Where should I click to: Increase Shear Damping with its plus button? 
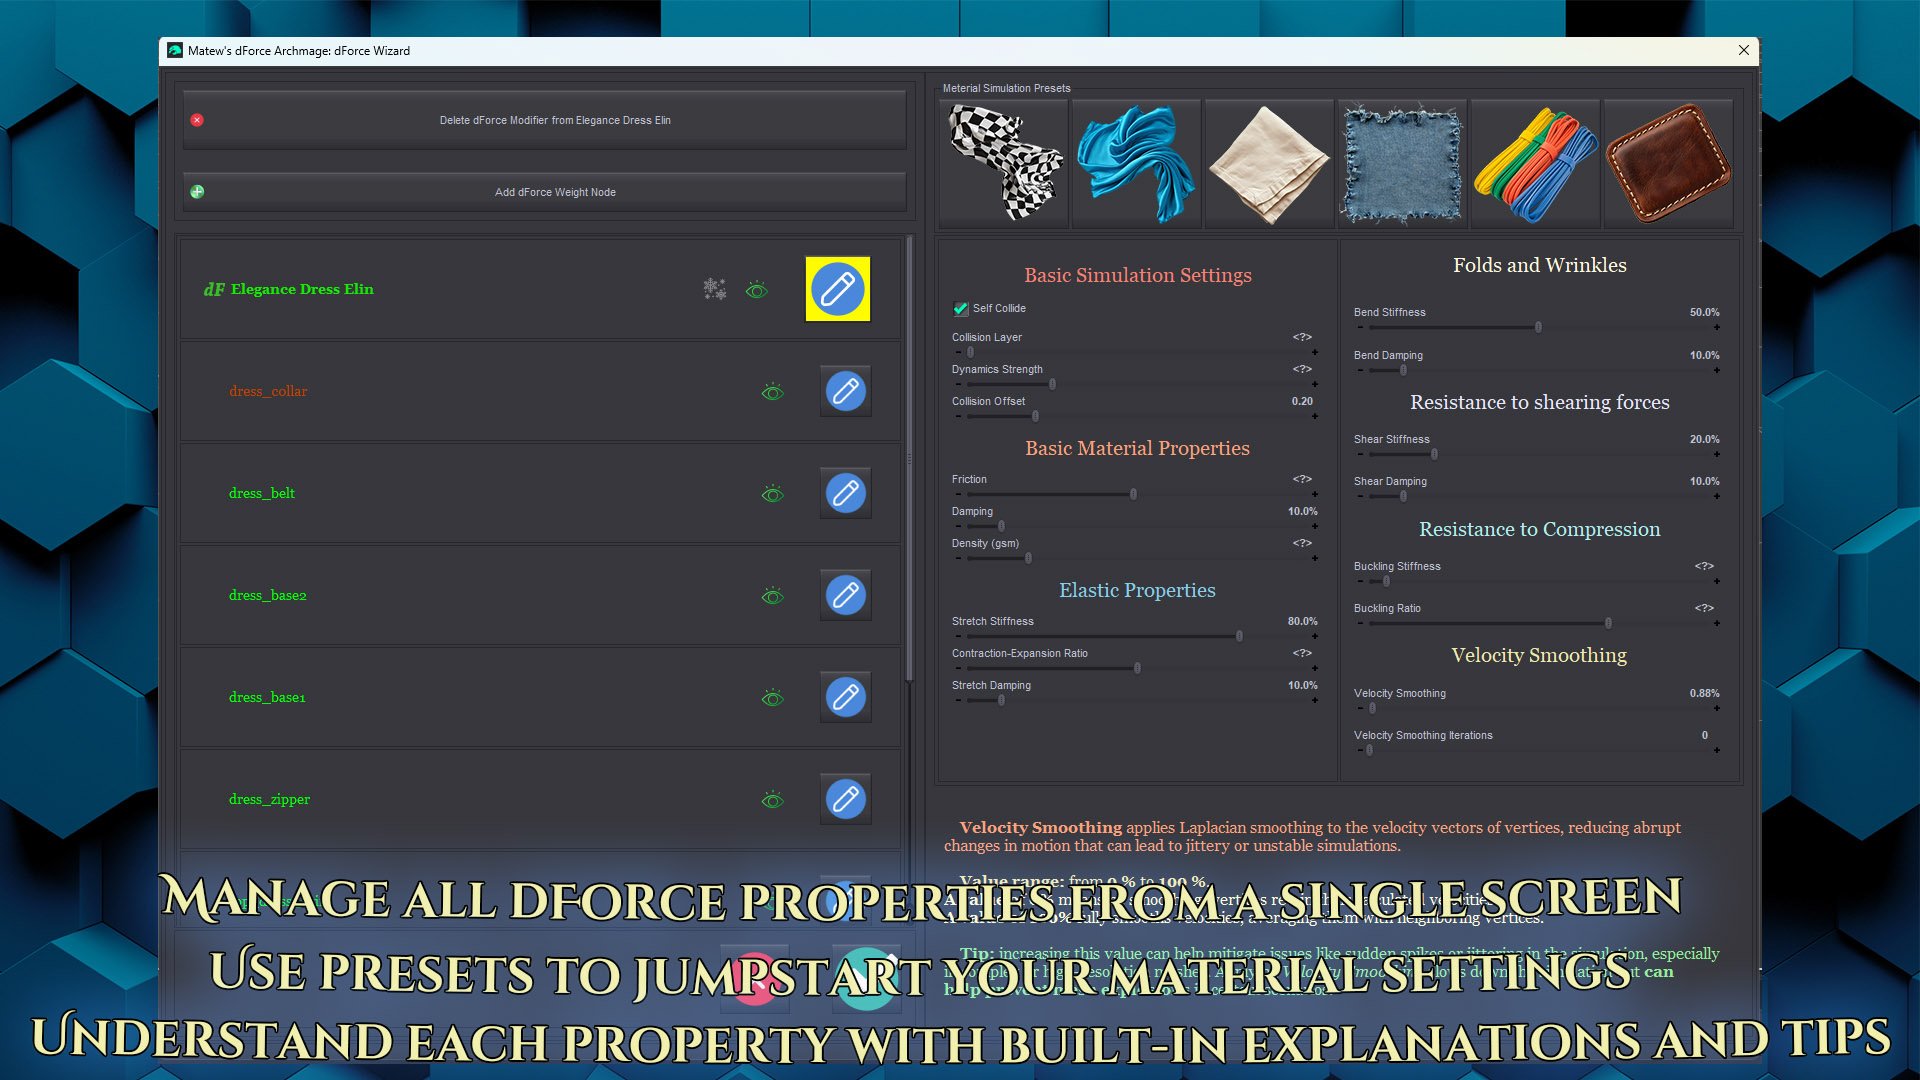click(1717, 496)
